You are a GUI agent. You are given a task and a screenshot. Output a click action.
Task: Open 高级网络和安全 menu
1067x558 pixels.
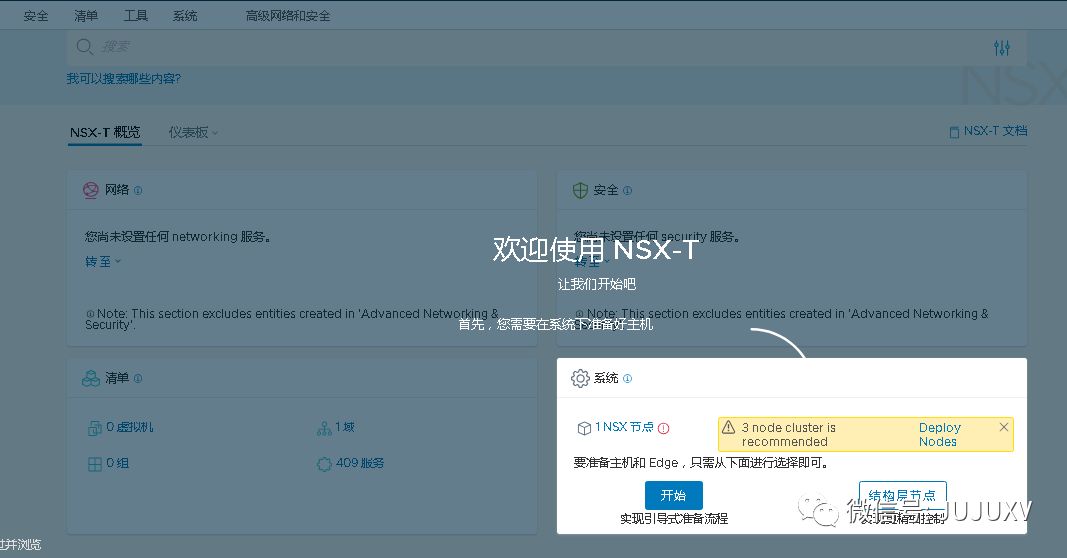288,16
